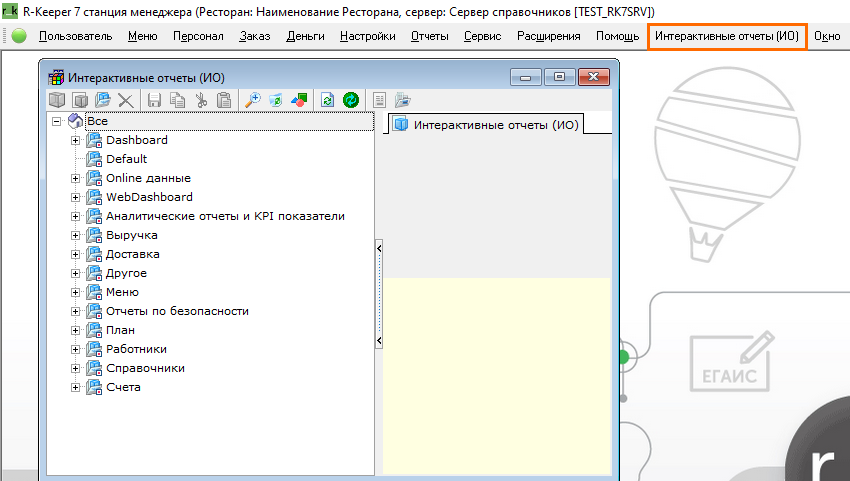This screenshot has width=850, height=481.
Task: Expand the Справочники tree node
Action: click(x=75, y=368)
